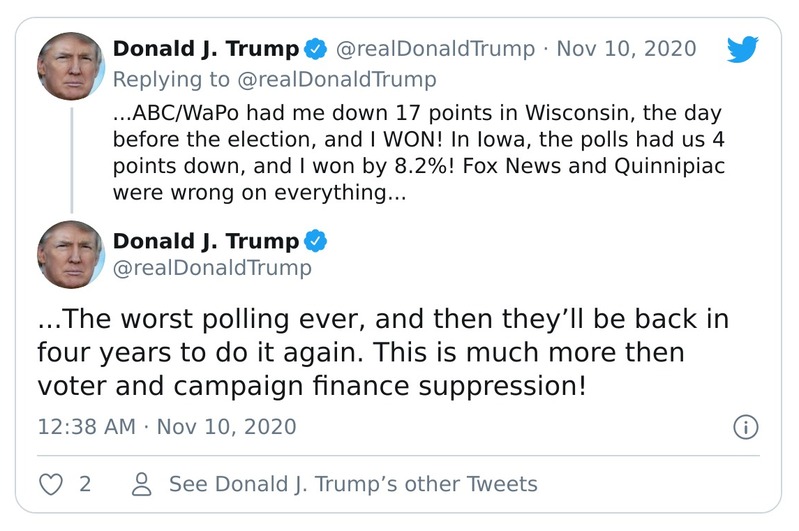This screenshot has width=799, height=531.
Task: Open the circled info icon
Action: click(x=746, y=427)
